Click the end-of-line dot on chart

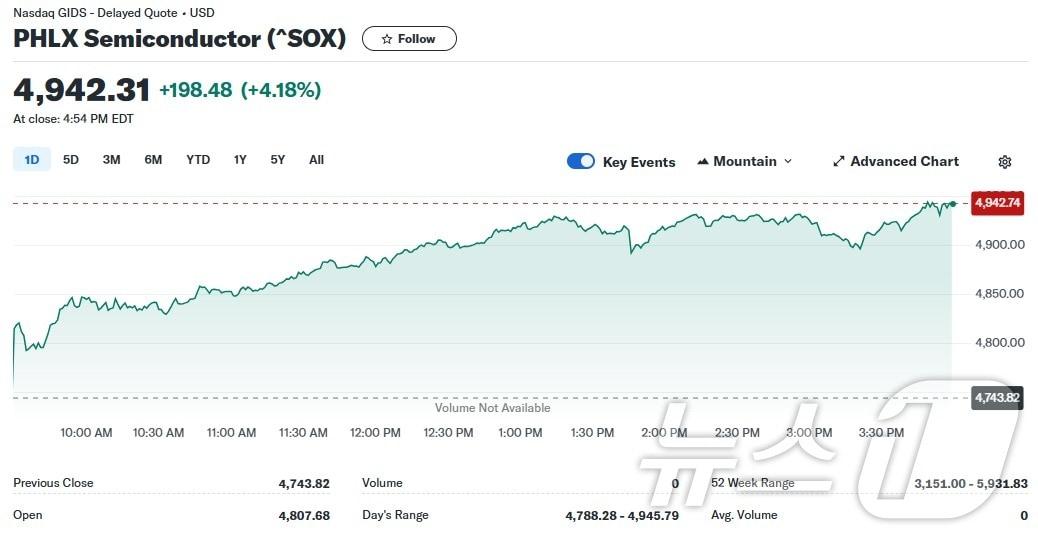(953, 204)
